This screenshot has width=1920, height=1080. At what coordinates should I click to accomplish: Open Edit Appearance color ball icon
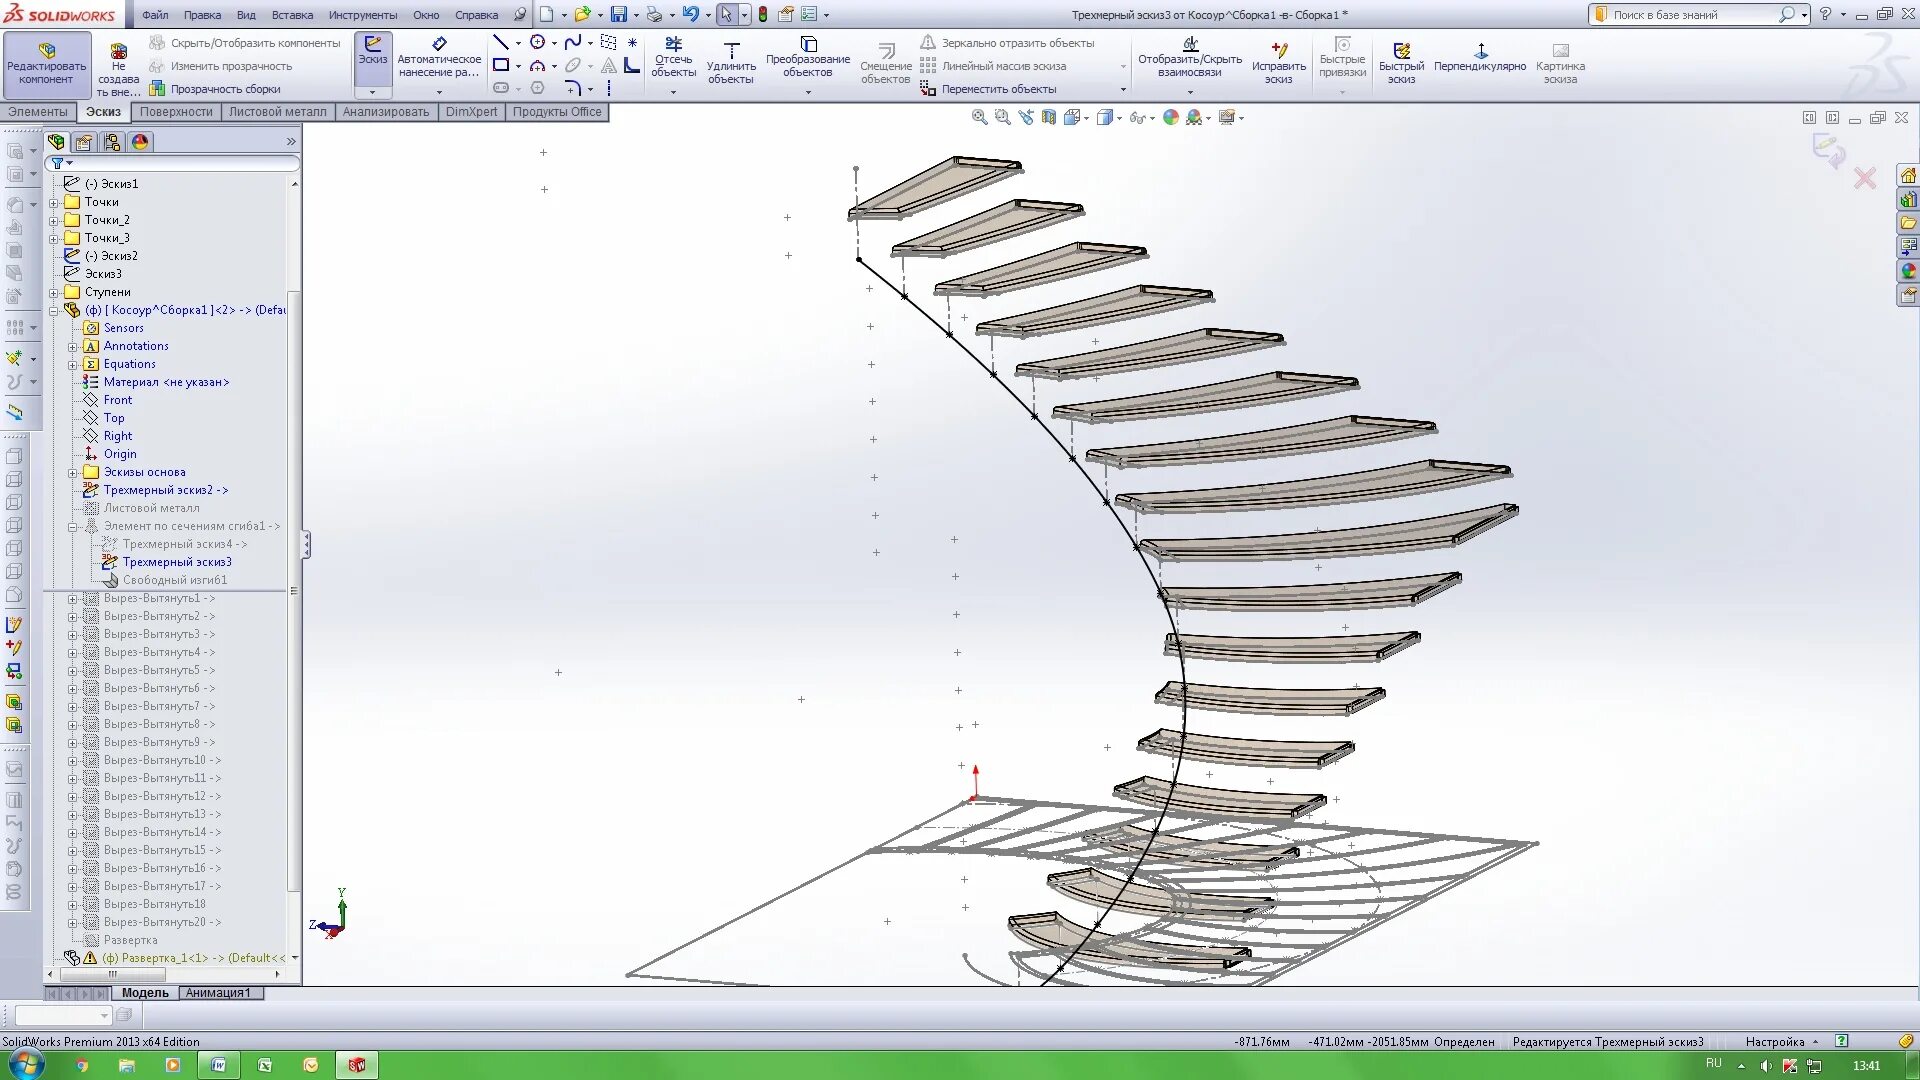(x=1170, y=118)
